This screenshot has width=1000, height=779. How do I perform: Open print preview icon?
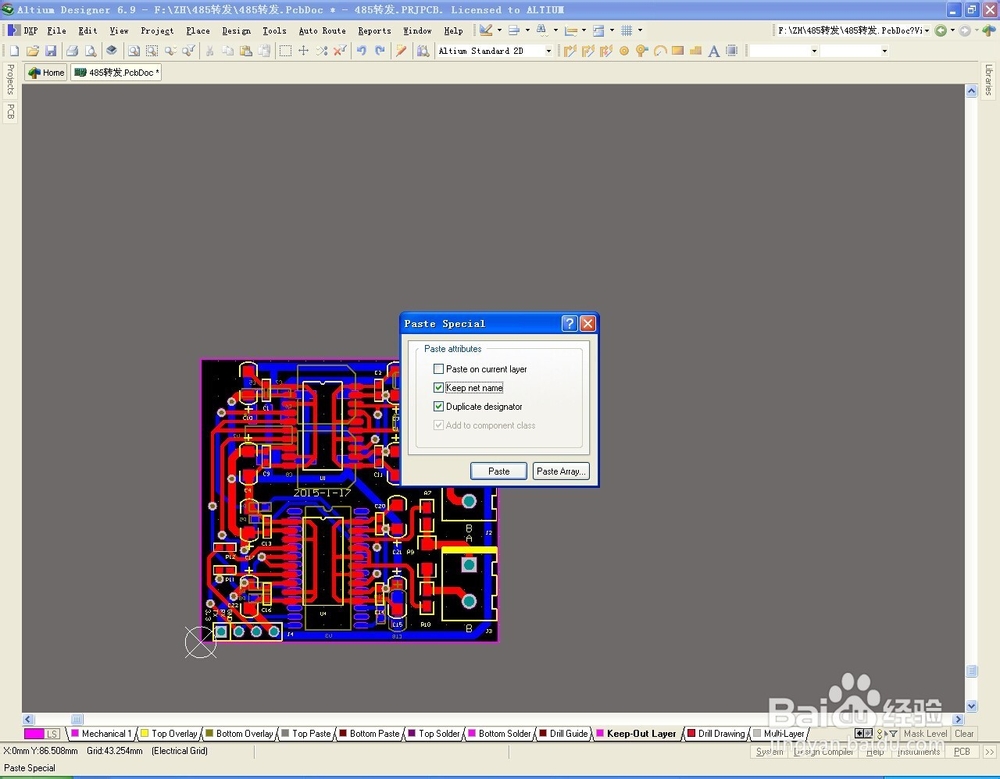(x=91, y=50)
